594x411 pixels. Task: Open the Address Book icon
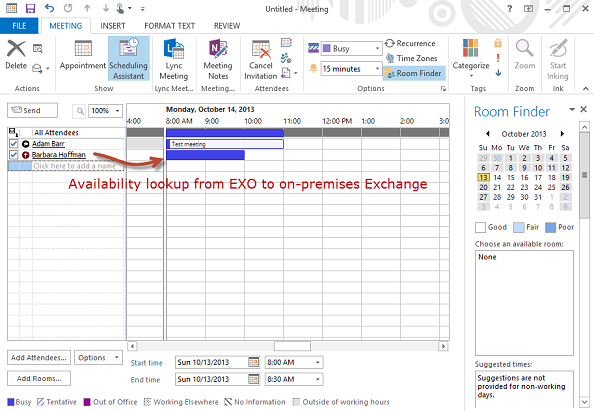click(x=286, y=42)
